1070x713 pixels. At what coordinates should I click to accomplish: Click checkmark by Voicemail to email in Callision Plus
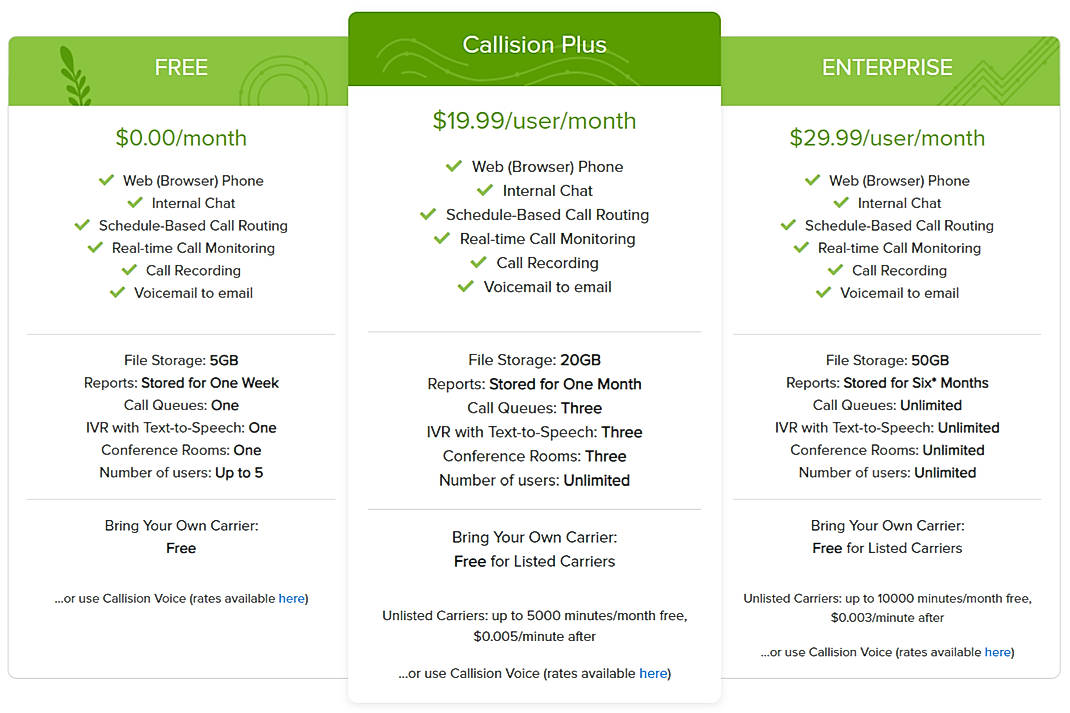[466, 286]
